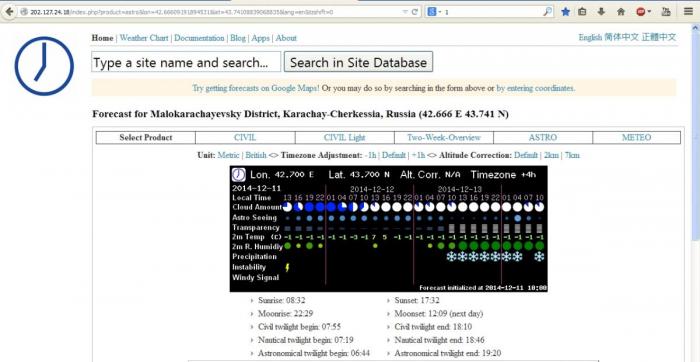Click the magnifier icon in search box
This screenshot has width=700, height=362.
pos(548,12)
